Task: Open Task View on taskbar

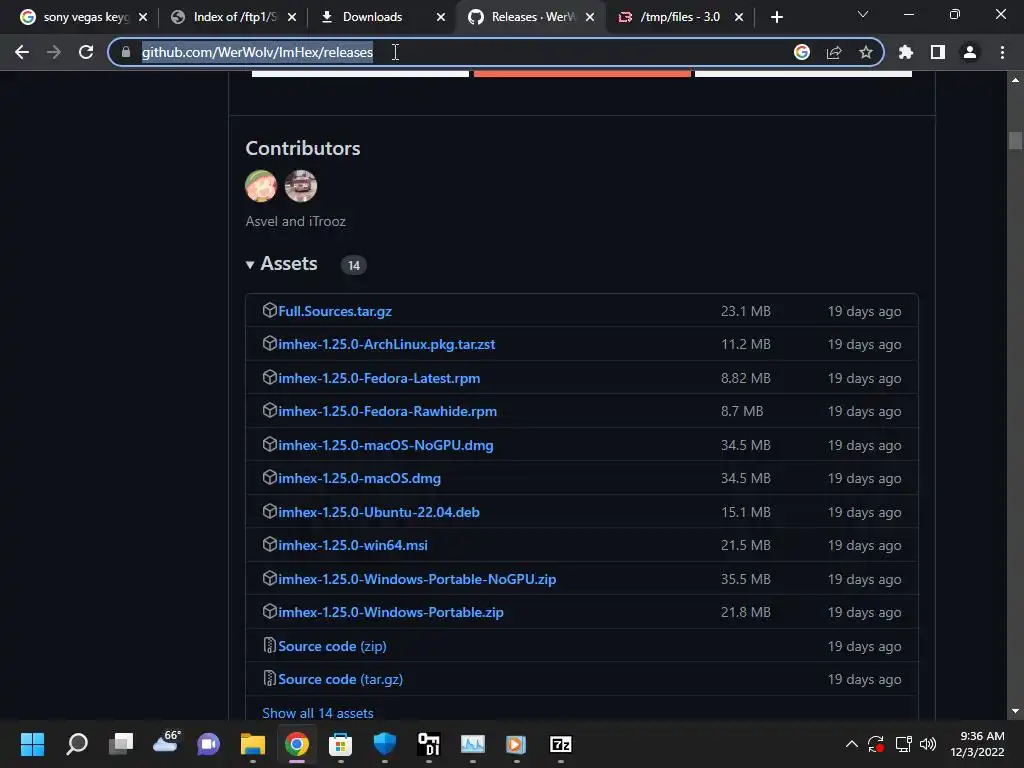Action: click(x=121, y=744)
